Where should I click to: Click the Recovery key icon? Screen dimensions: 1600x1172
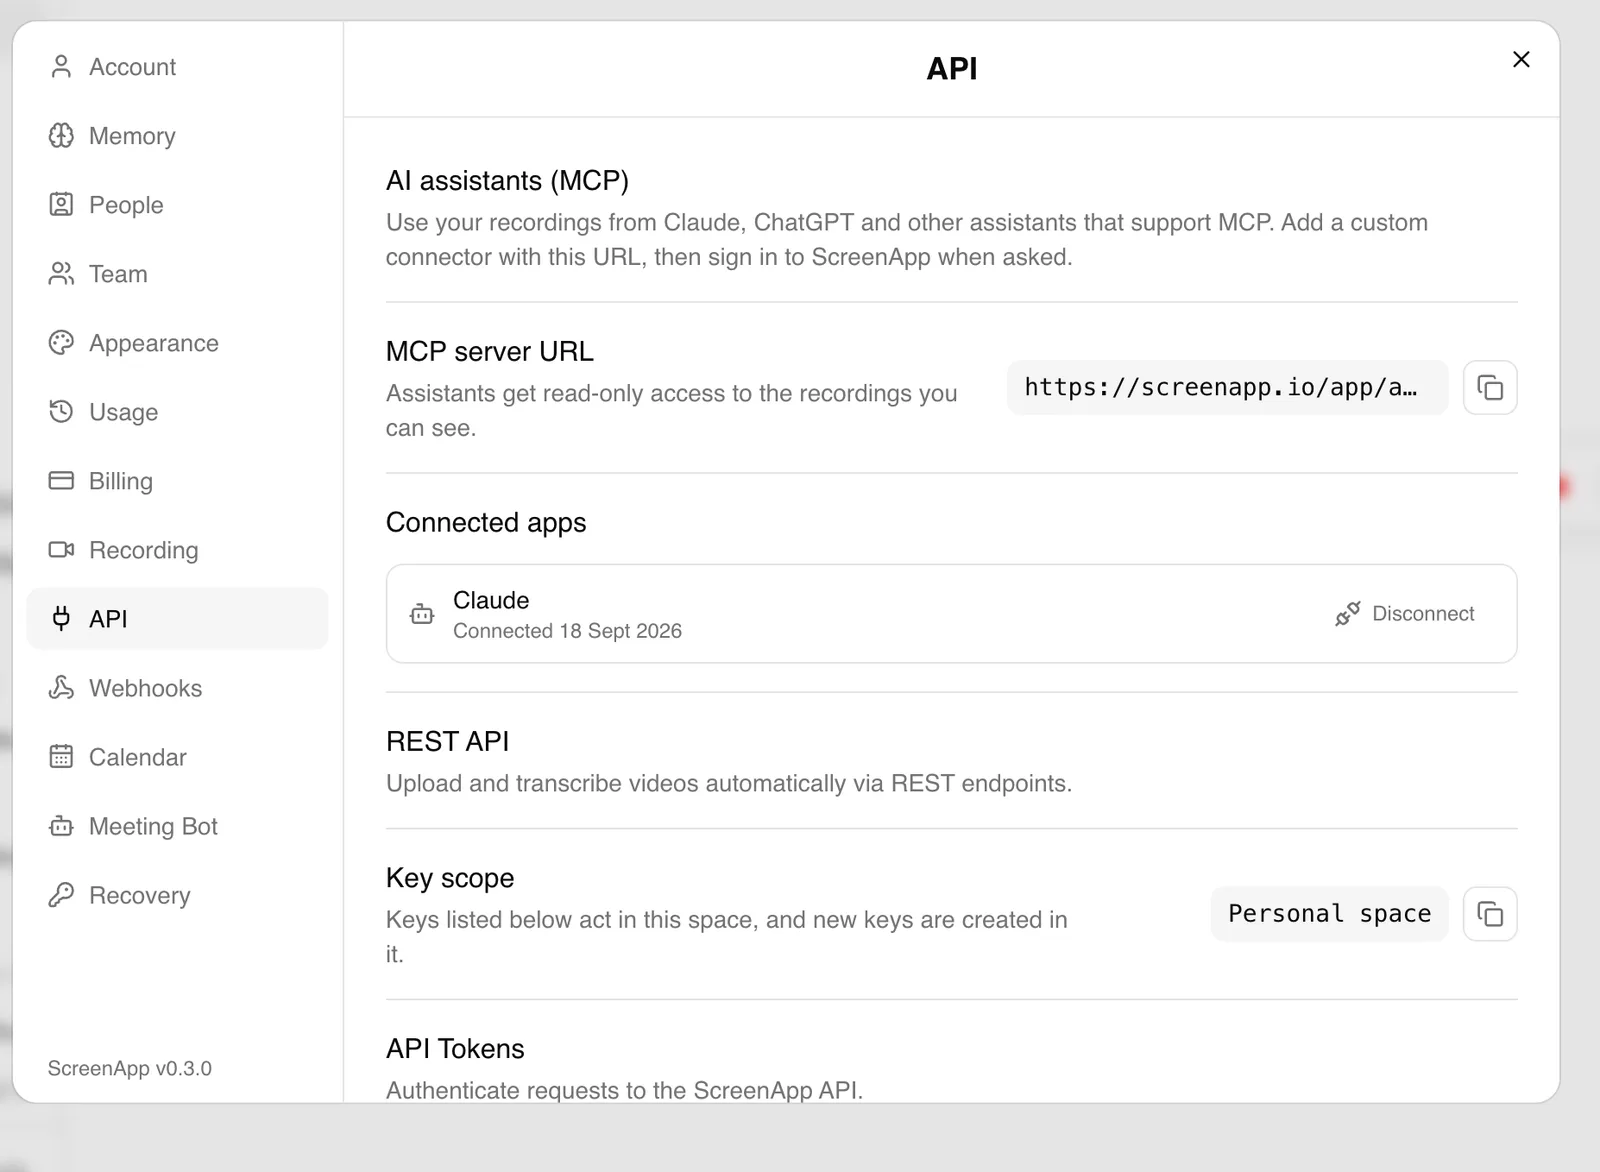click(x=61, y=895)
